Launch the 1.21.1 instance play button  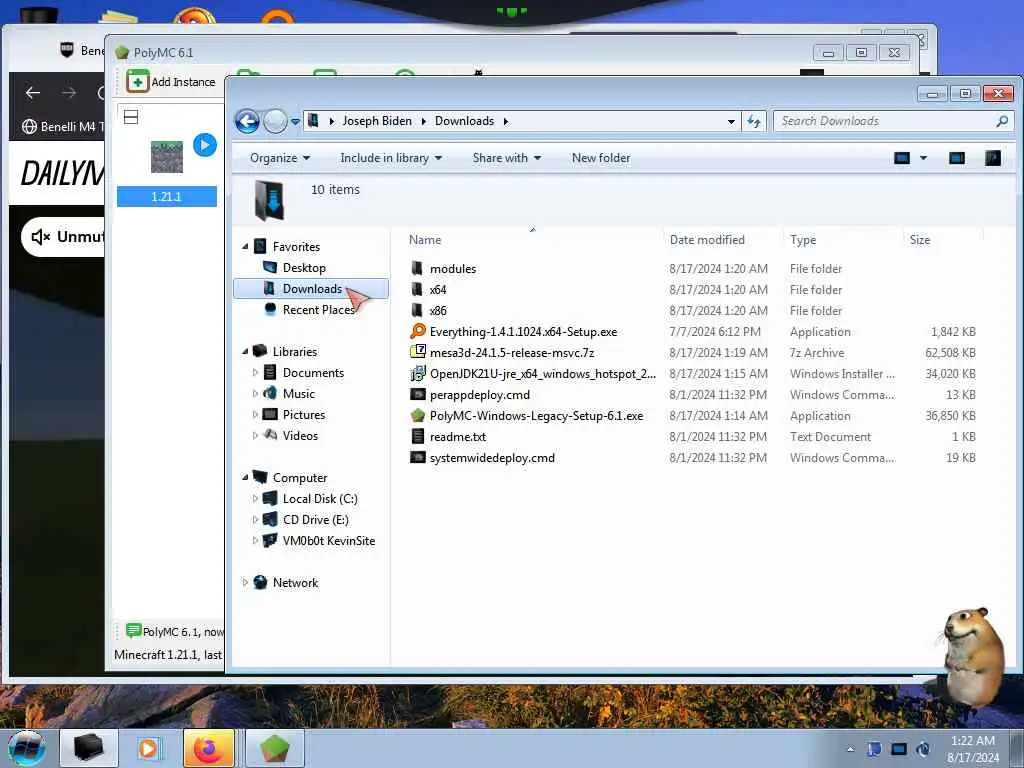pos(204,145)
